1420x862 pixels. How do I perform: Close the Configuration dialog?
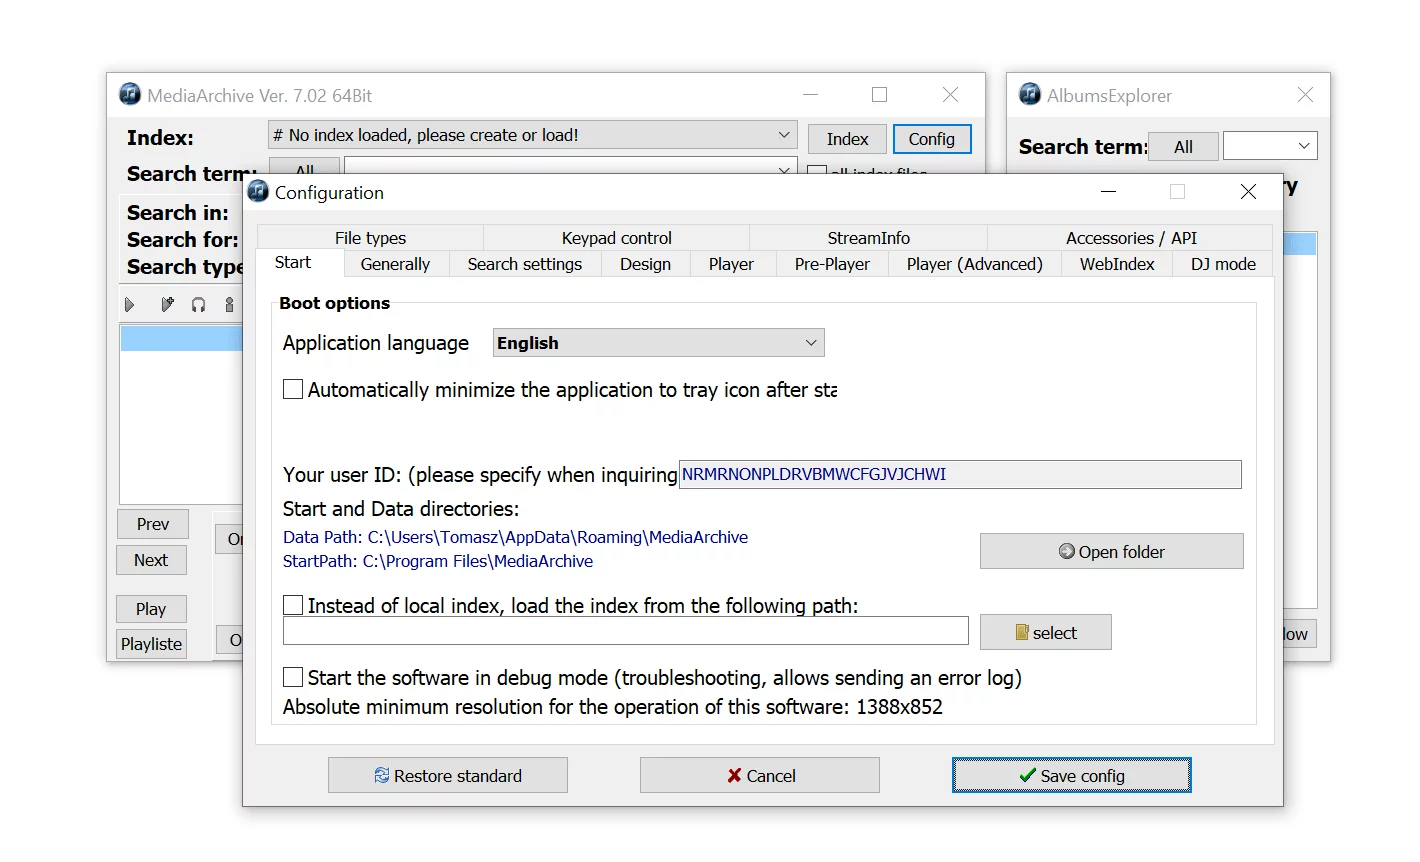(1248, 192)
